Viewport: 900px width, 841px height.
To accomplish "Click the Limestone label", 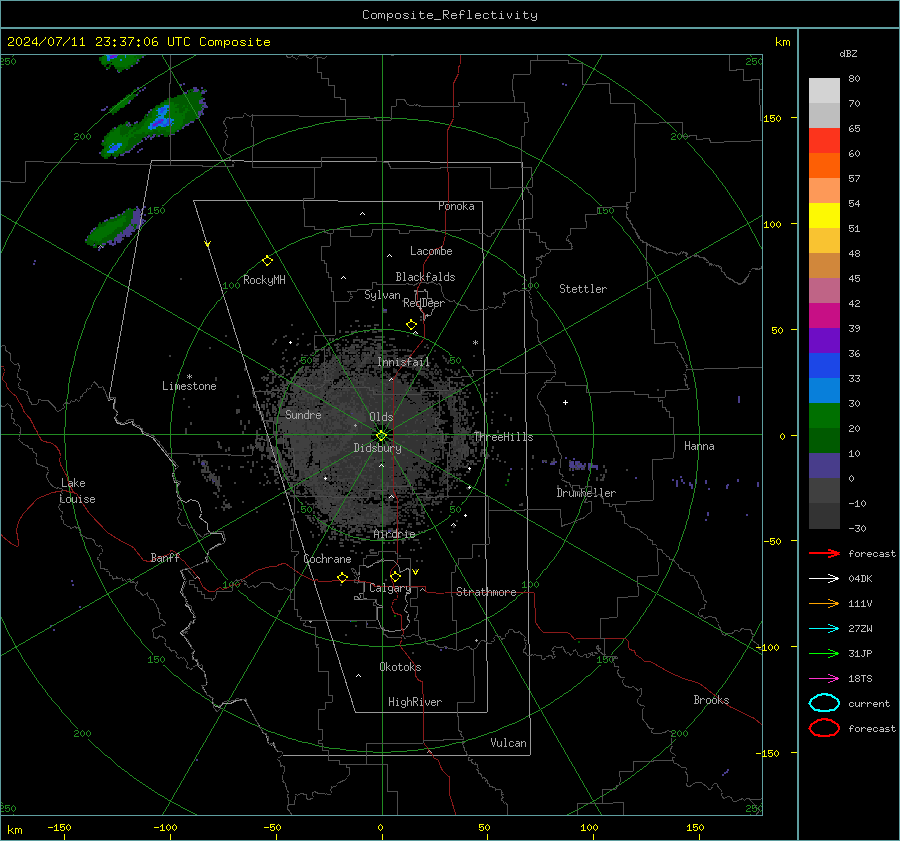I will pos(189,386).
